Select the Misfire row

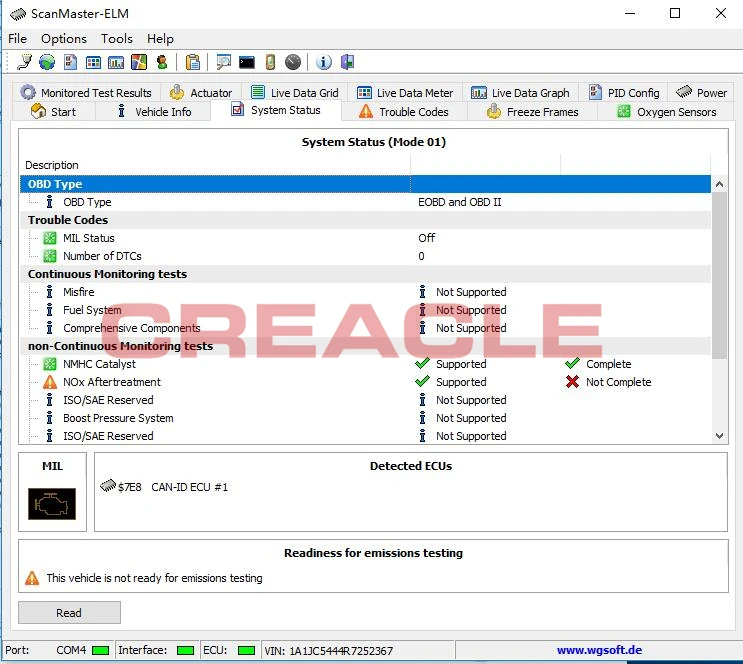coord(365,292)
